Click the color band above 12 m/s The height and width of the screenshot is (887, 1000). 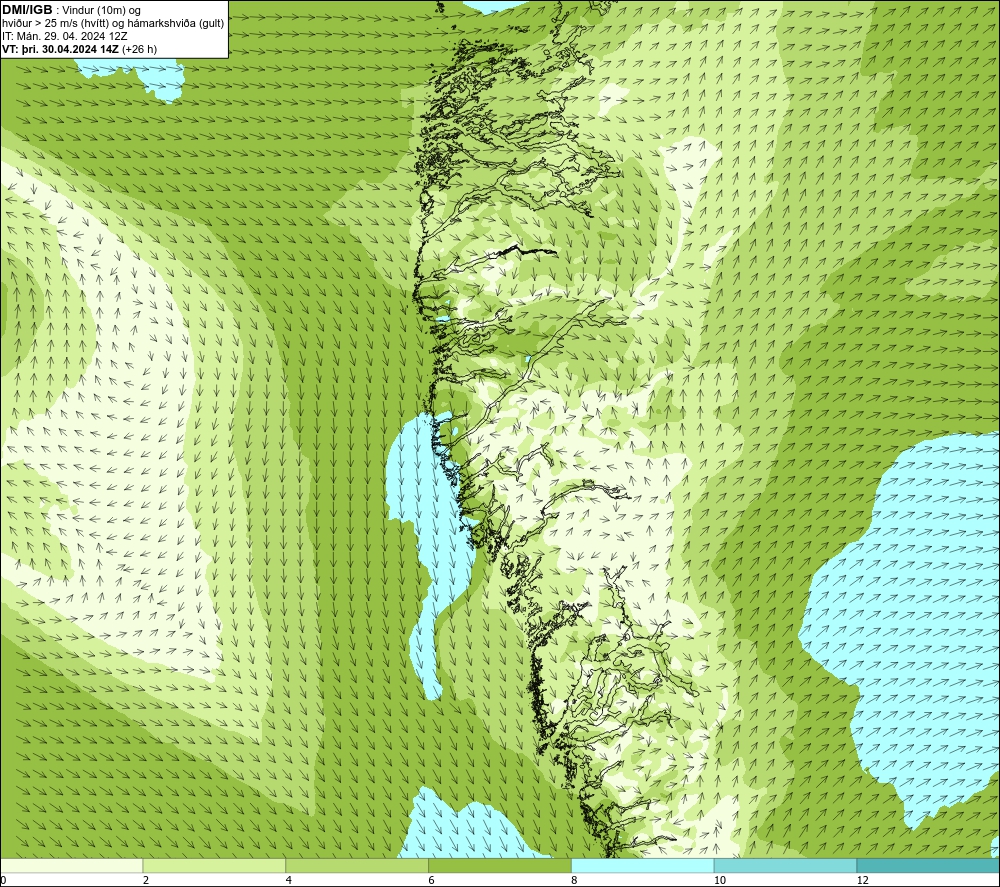928,865
